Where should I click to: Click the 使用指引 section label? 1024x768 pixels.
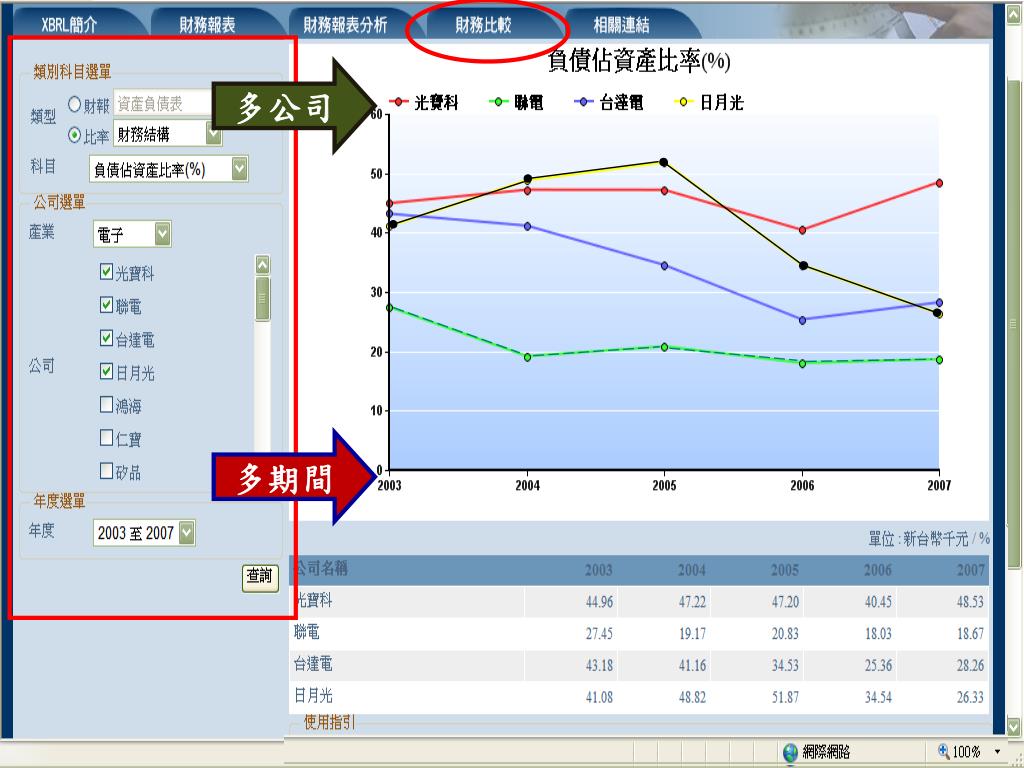[x=330, y=722]
